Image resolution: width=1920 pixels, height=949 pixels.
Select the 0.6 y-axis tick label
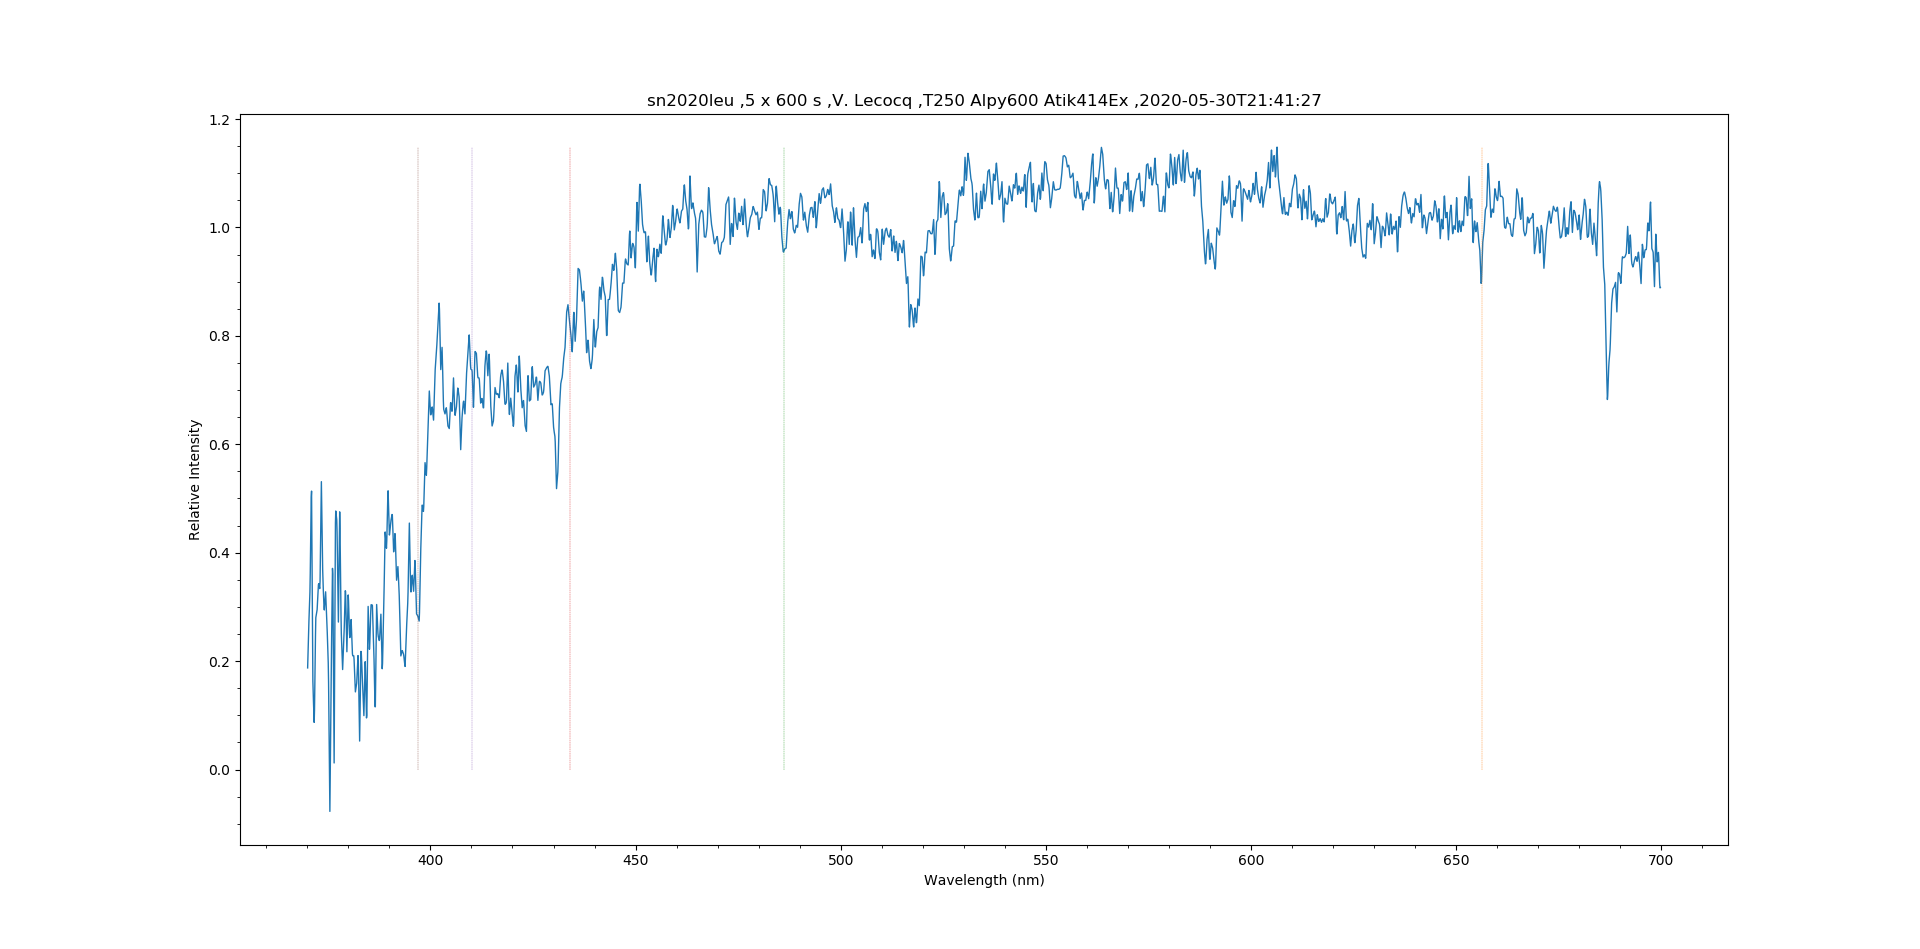tap(219, 445)
